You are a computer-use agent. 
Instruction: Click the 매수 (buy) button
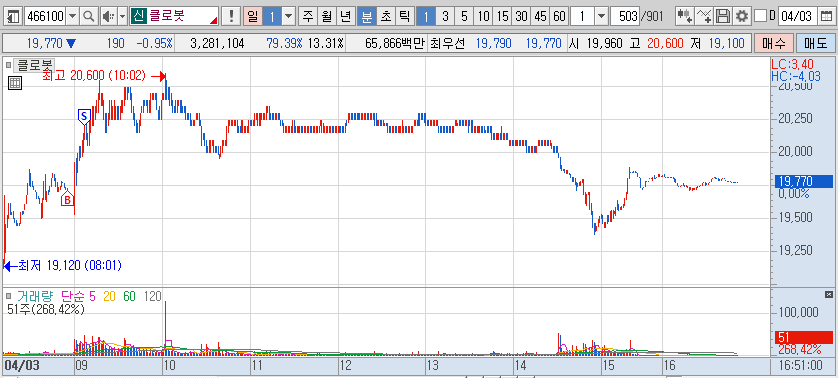773,43
